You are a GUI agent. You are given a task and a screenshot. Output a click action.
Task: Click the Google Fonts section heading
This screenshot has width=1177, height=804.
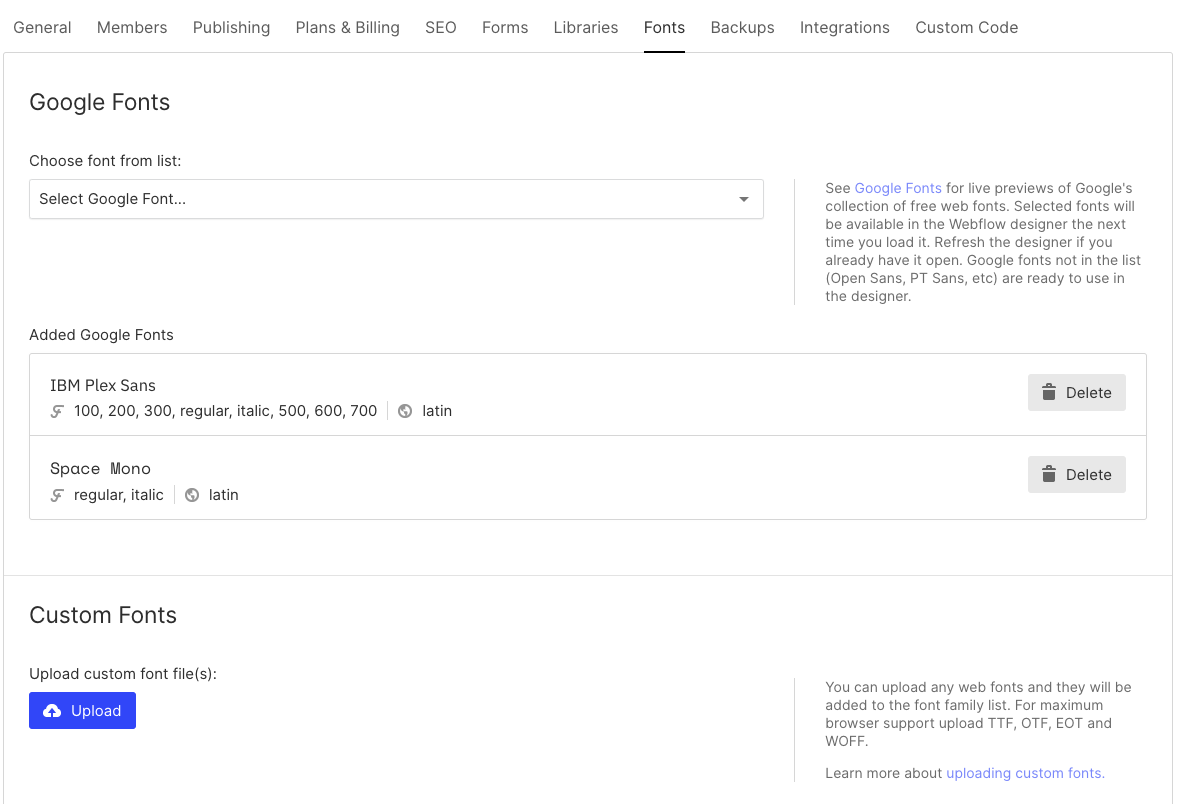pyautogui.click(x=100, y=102)
